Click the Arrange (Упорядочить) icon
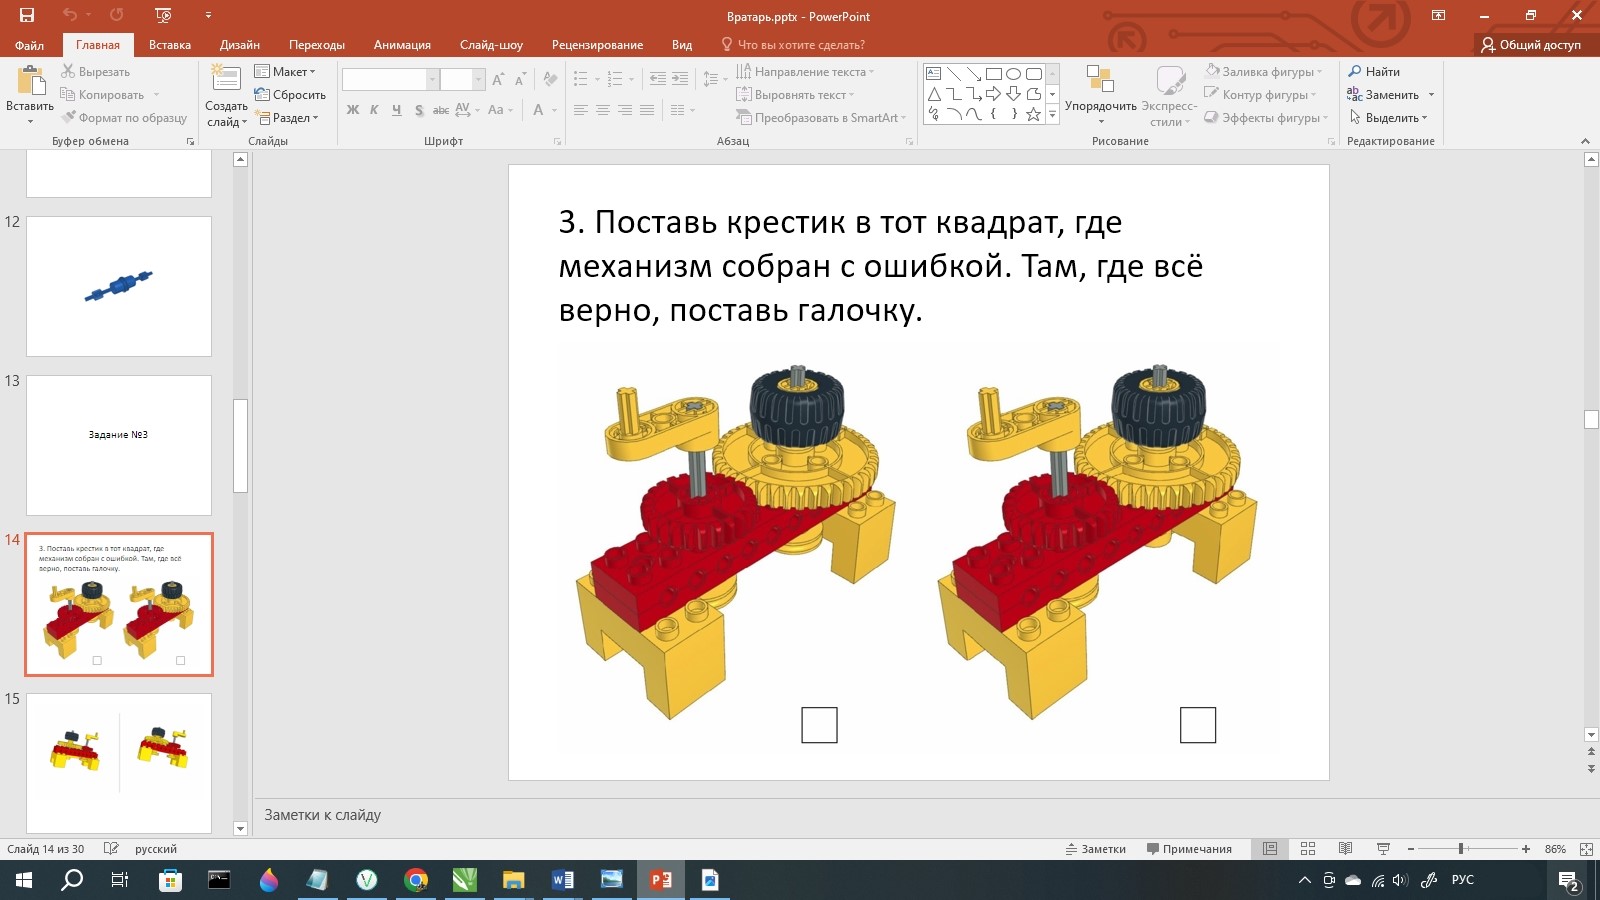 coord(1100,83)
